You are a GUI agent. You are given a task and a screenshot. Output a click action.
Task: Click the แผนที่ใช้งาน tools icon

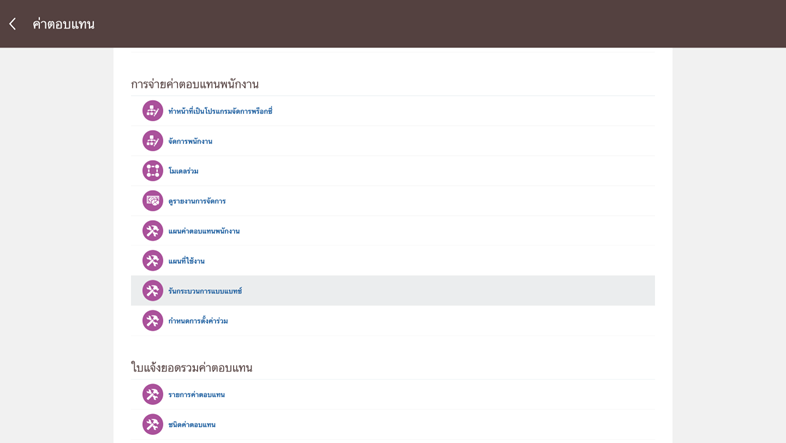(x=152, y=261)
